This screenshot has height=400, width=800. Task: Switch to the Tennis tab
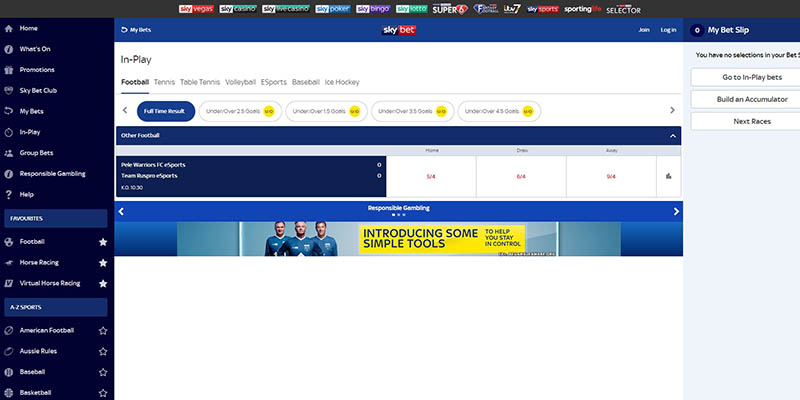tap(164, 82)
